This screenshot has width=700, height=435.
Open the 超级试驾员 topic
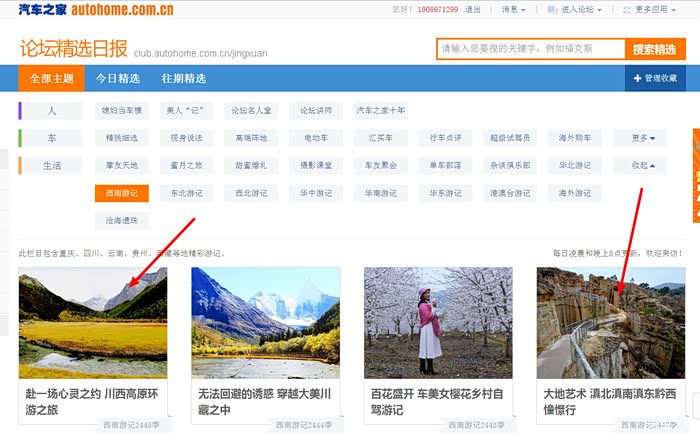(510, 138)
